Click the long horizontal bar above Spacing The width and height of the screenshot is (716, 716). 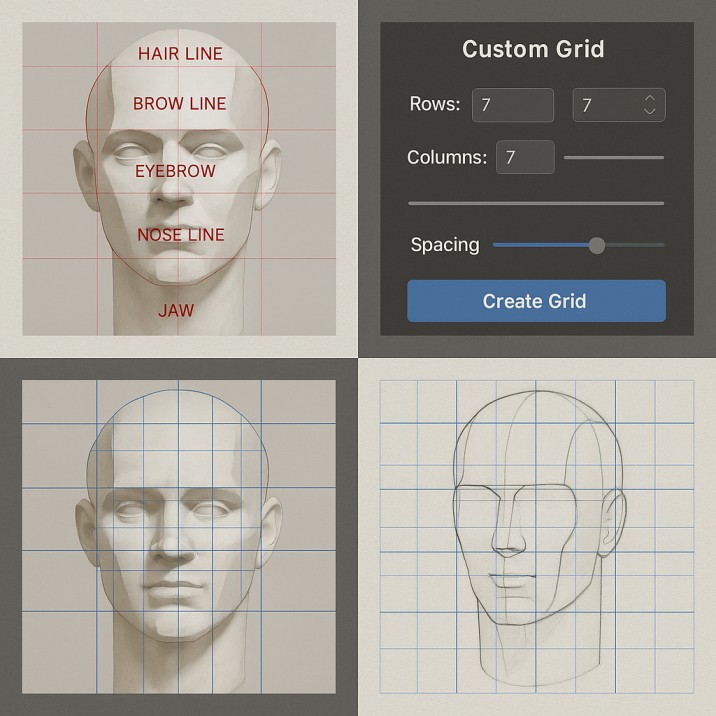(535, 203)
